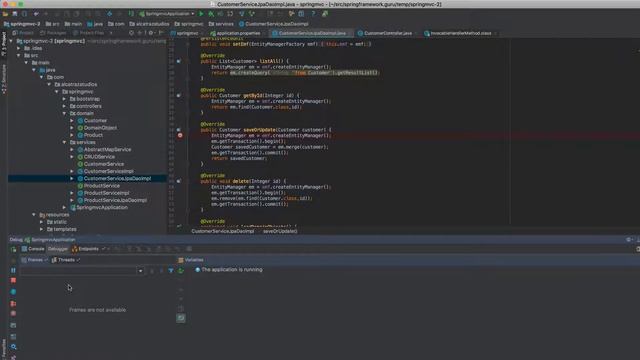Open the SpringmvcApplication run configuration dropdown
This screenshot has width=640, height=360.
click(x=167, y=14)
